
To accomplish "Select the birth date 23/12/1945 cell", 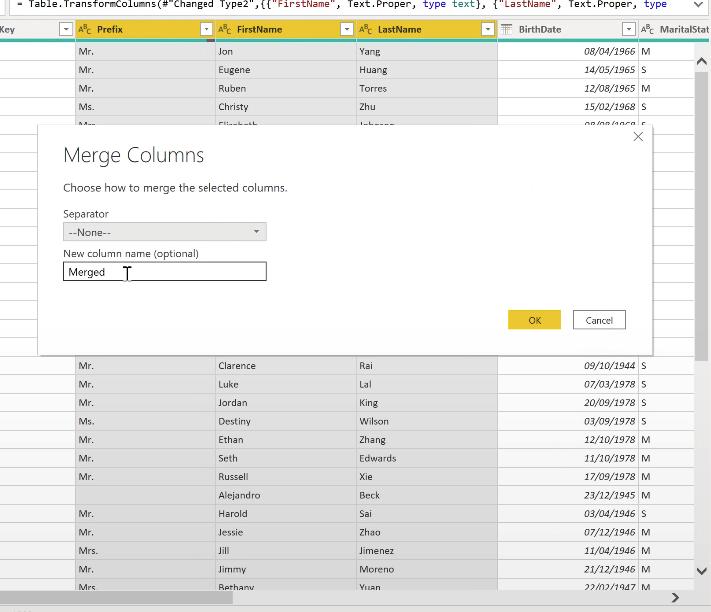I will [568, 495].
